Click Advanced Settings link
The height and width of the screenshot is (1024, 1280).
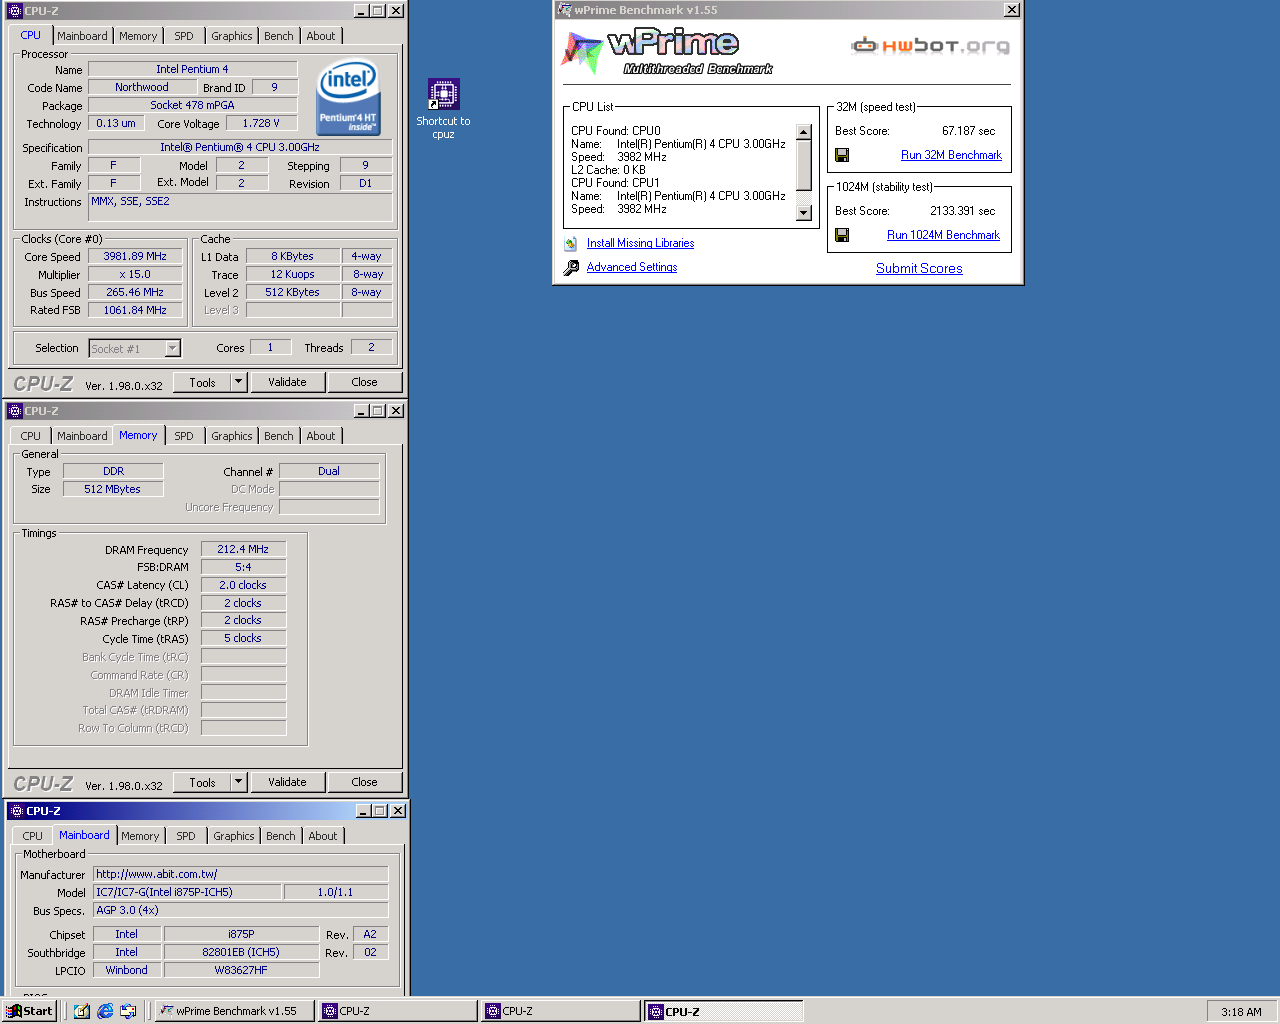point(632,267)
